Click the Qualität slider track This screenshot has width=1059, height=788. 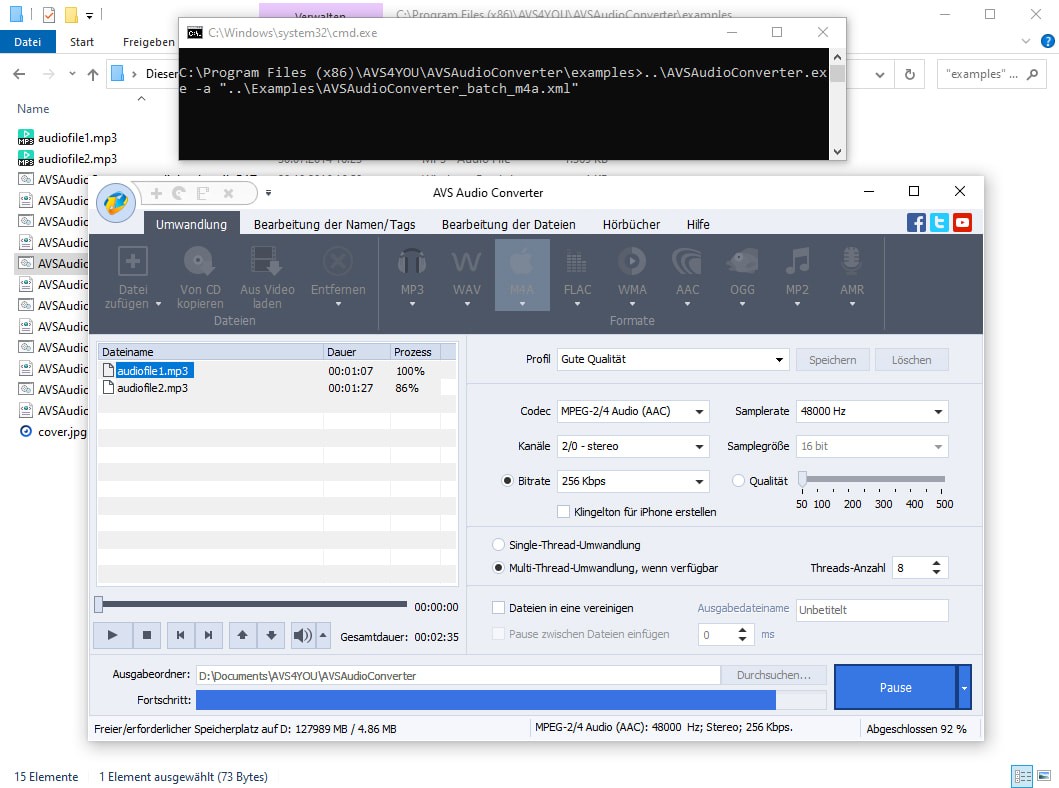872,480
